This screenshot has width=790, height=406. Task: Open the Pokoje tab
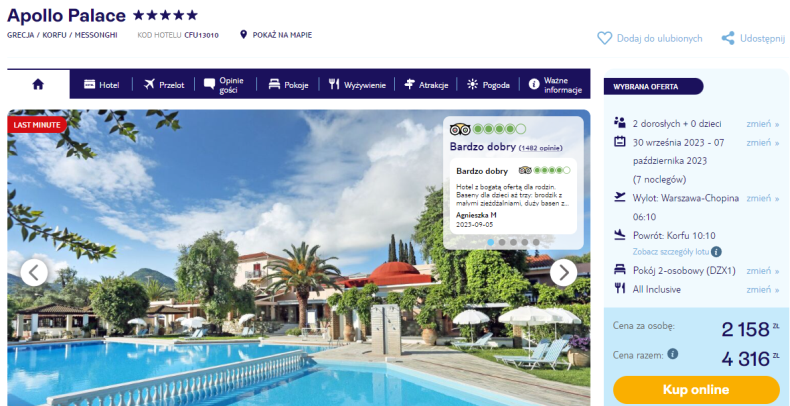tap(288, 85)
